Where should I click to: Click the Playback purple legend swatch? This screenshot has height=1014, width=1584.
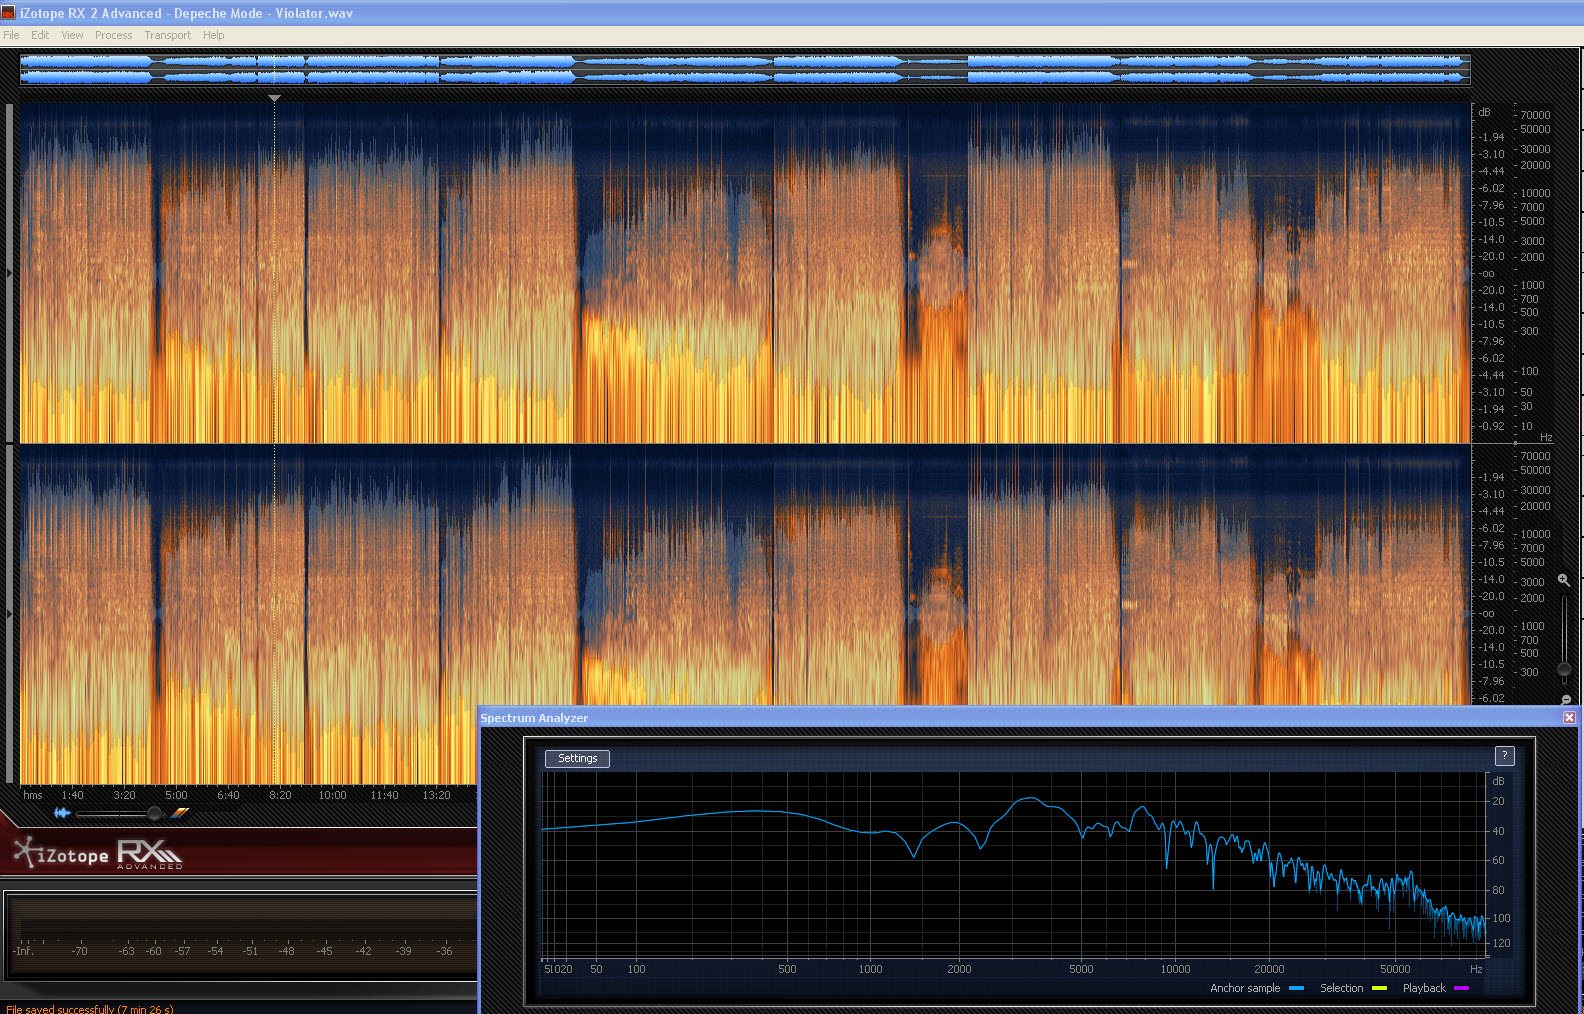pyautogui.click(x=1461, y=988)
